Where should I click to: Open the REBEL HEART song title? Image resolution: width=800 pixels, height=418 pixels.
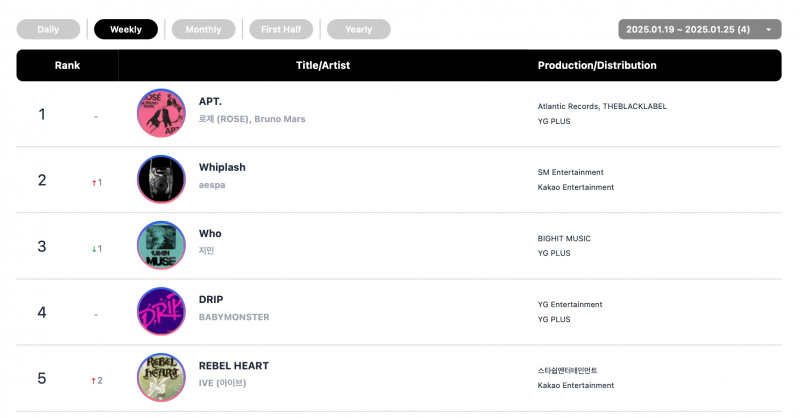234,366
